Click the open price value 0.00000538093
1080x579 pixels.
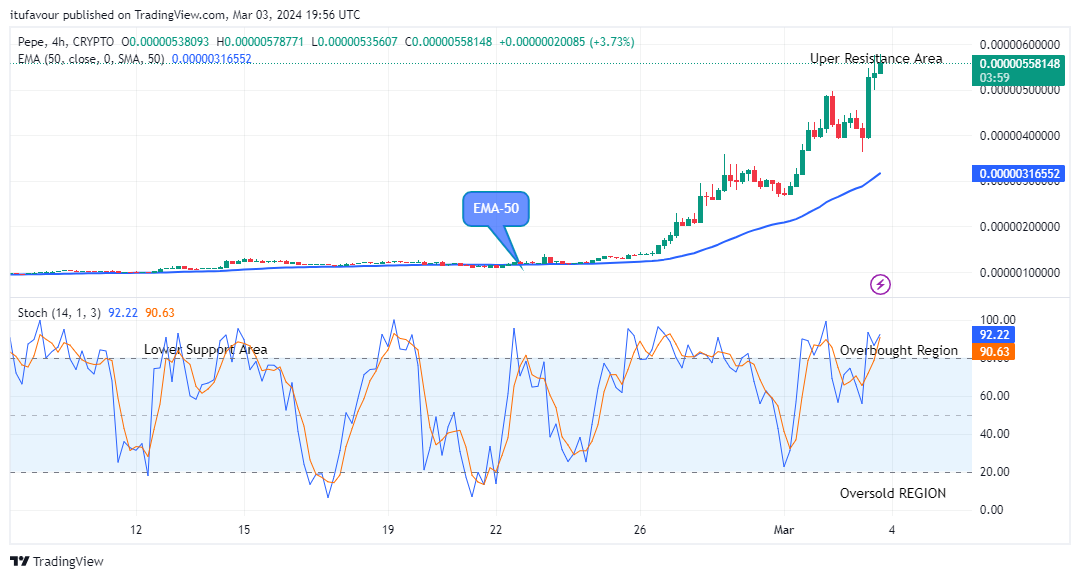click(x=169, y=42)
